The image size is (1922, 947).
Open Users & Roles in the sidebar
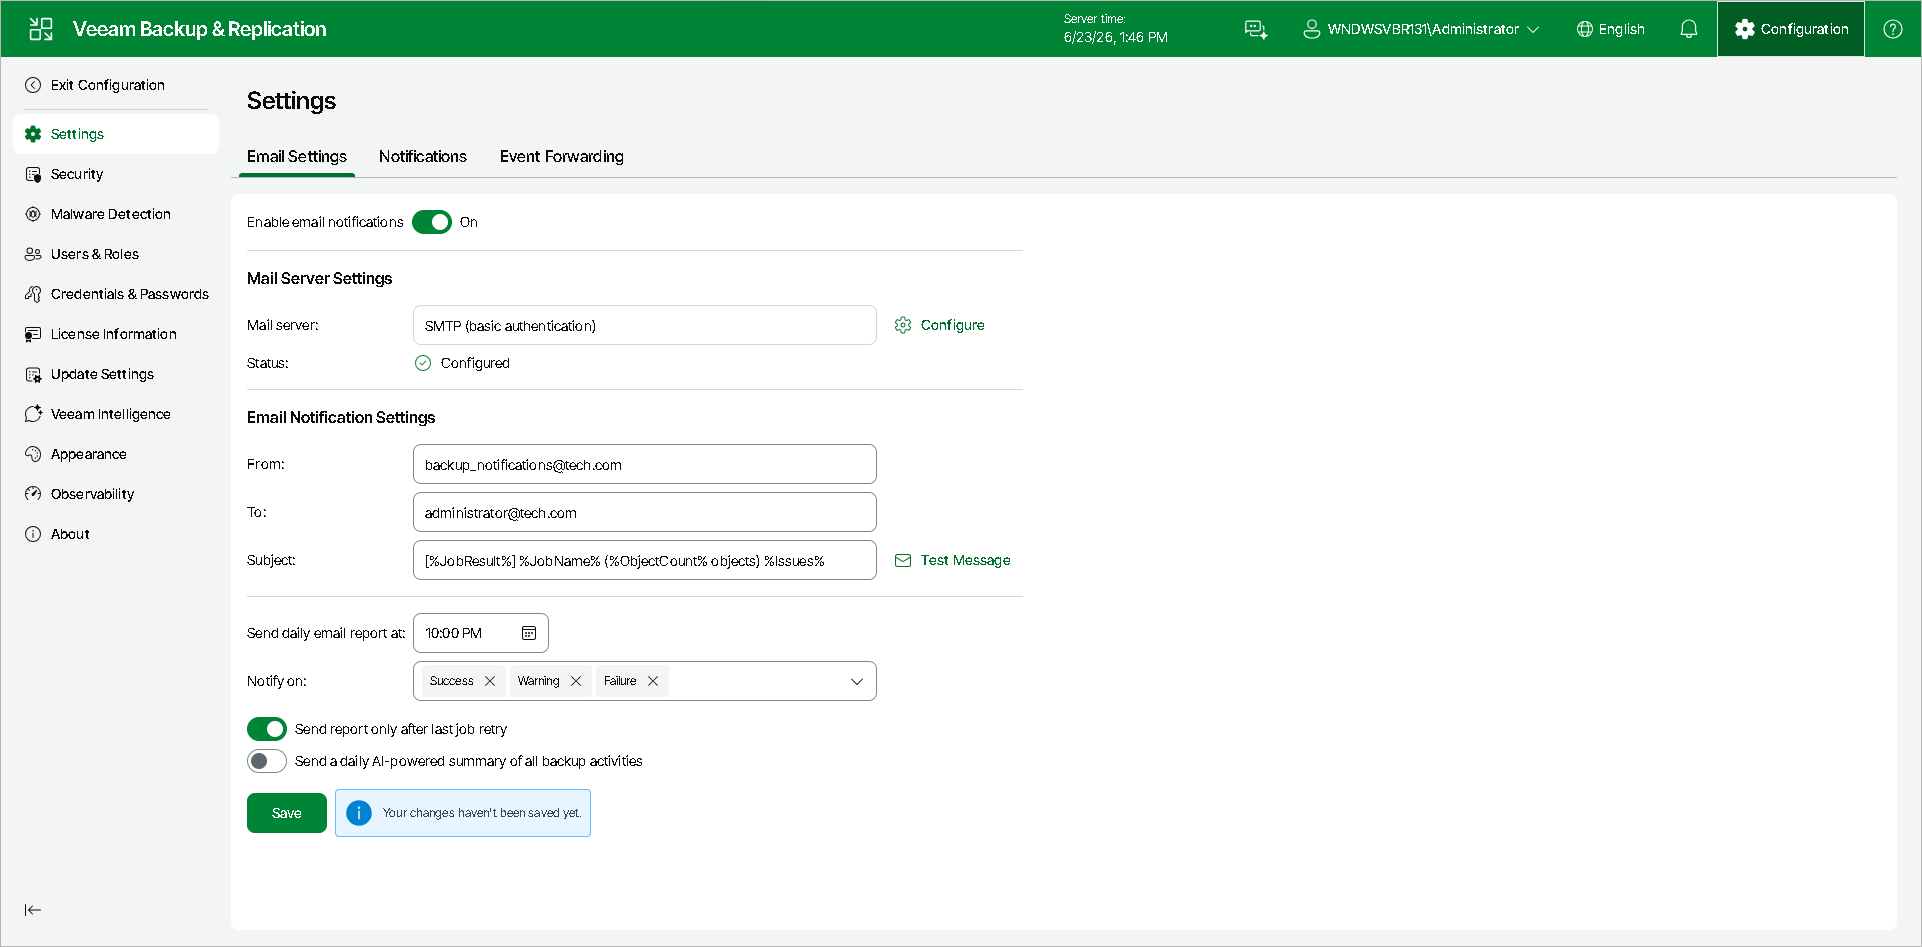click(116, 254)
